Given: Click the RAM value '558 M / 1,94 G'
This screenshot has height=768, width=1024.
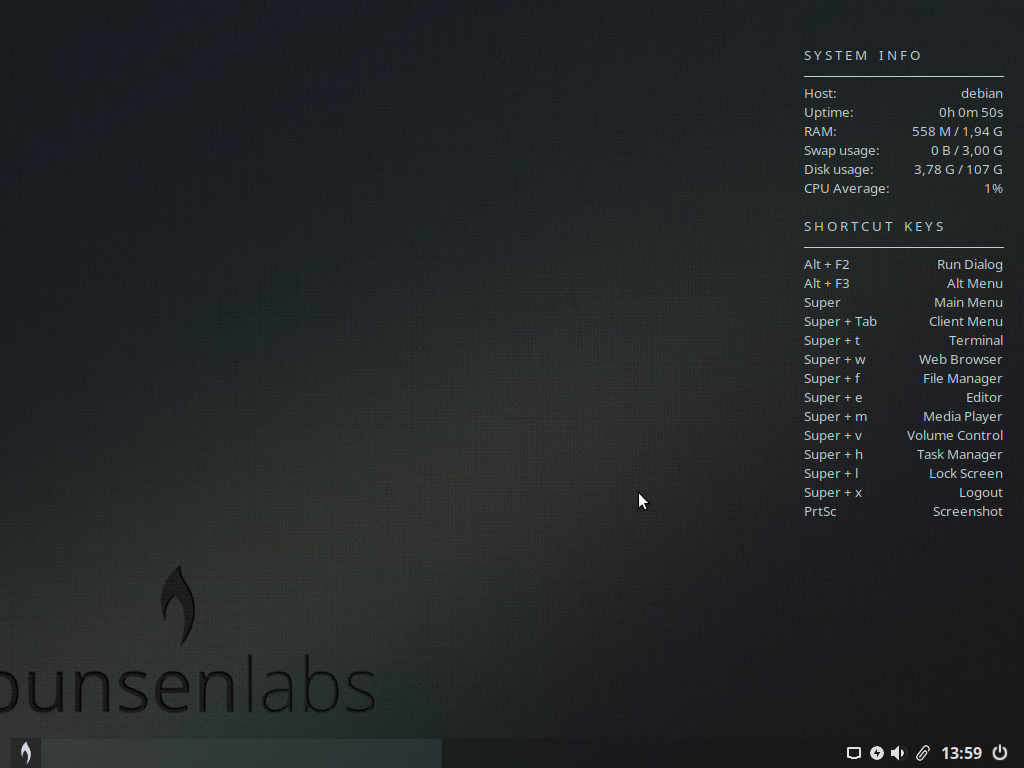Looking at the screenshot, I should point(957,131).
